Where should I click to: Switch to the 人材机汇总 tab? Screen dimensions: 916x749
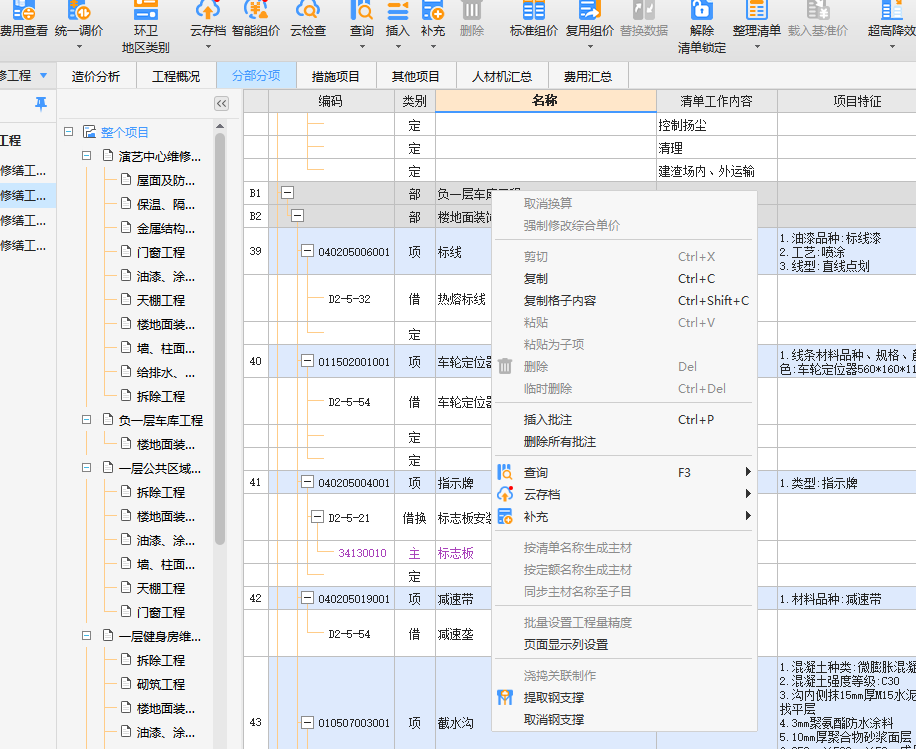coord(502,77)
